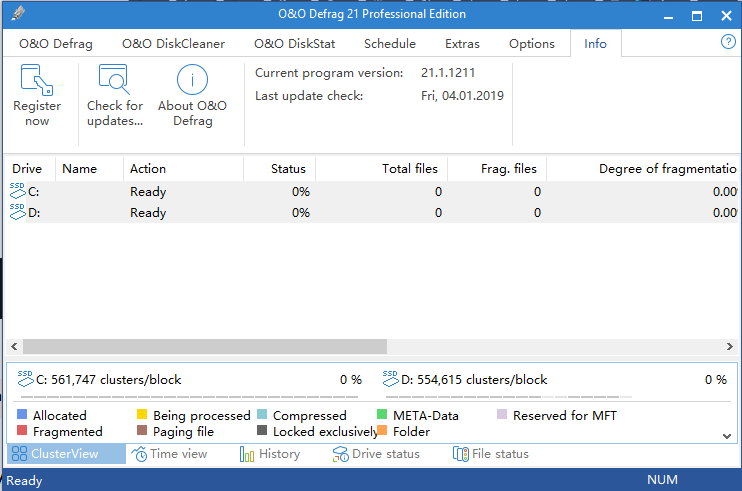Click the blue Allocated legend swatch

pyautogui.click(x=22, y=414)
